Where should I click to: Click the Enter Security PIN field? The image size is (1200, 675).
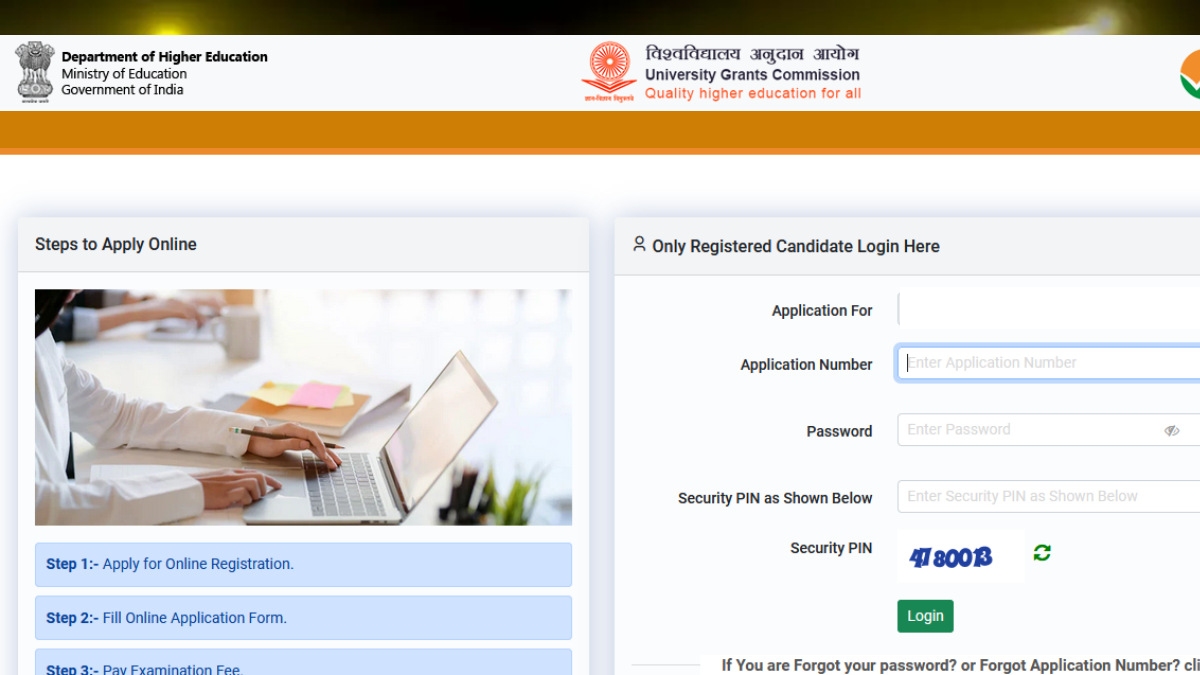(x=1049, y=496)
